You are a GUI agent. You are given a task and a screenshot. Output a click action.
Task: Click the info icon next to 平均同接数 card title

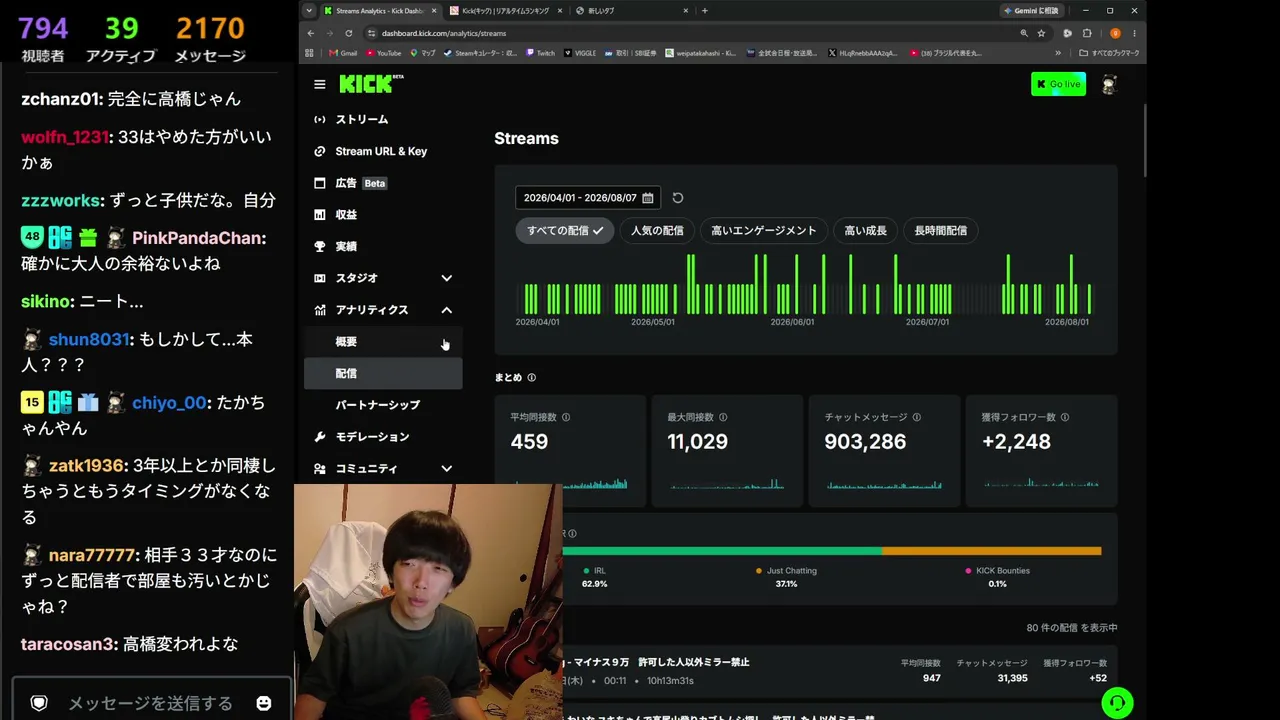[x=566, y=417]
